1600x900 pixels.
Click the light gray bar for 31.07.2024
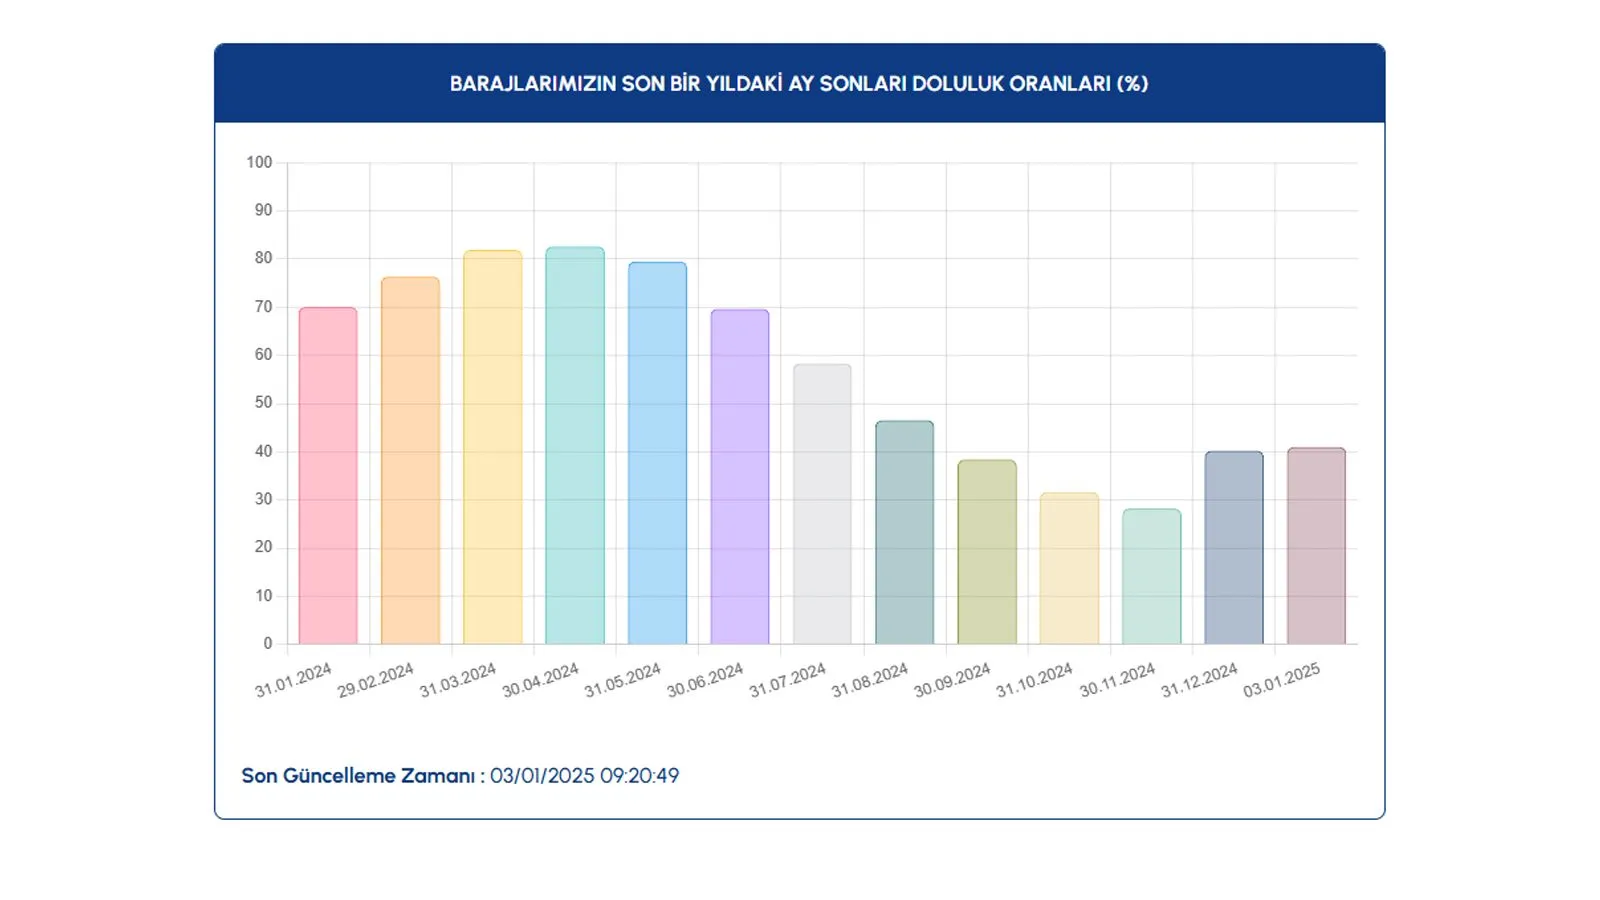(822, 504)
